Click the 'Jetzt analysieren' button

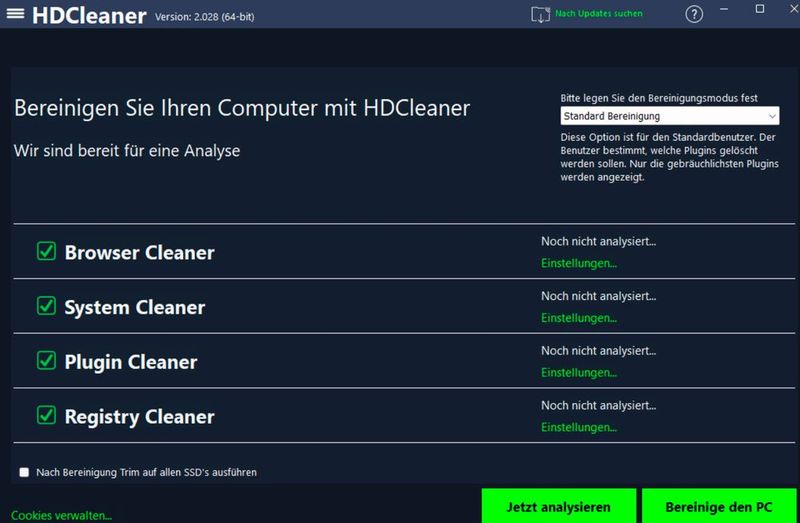(x=559, y=507)
